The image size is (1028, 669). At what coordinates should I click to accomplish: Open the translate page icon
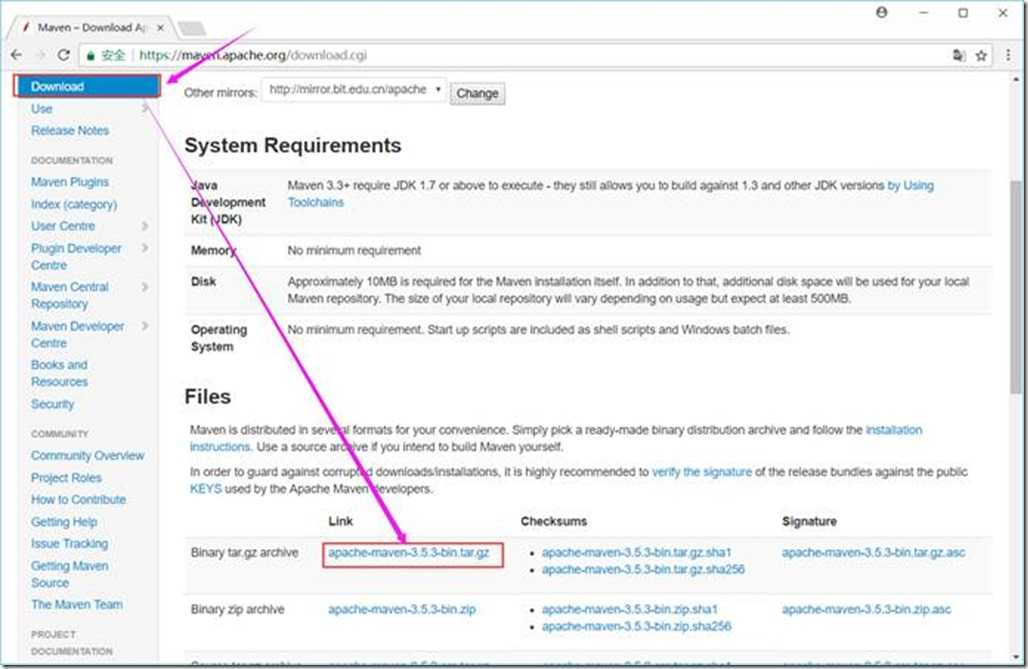coord(959,56)
